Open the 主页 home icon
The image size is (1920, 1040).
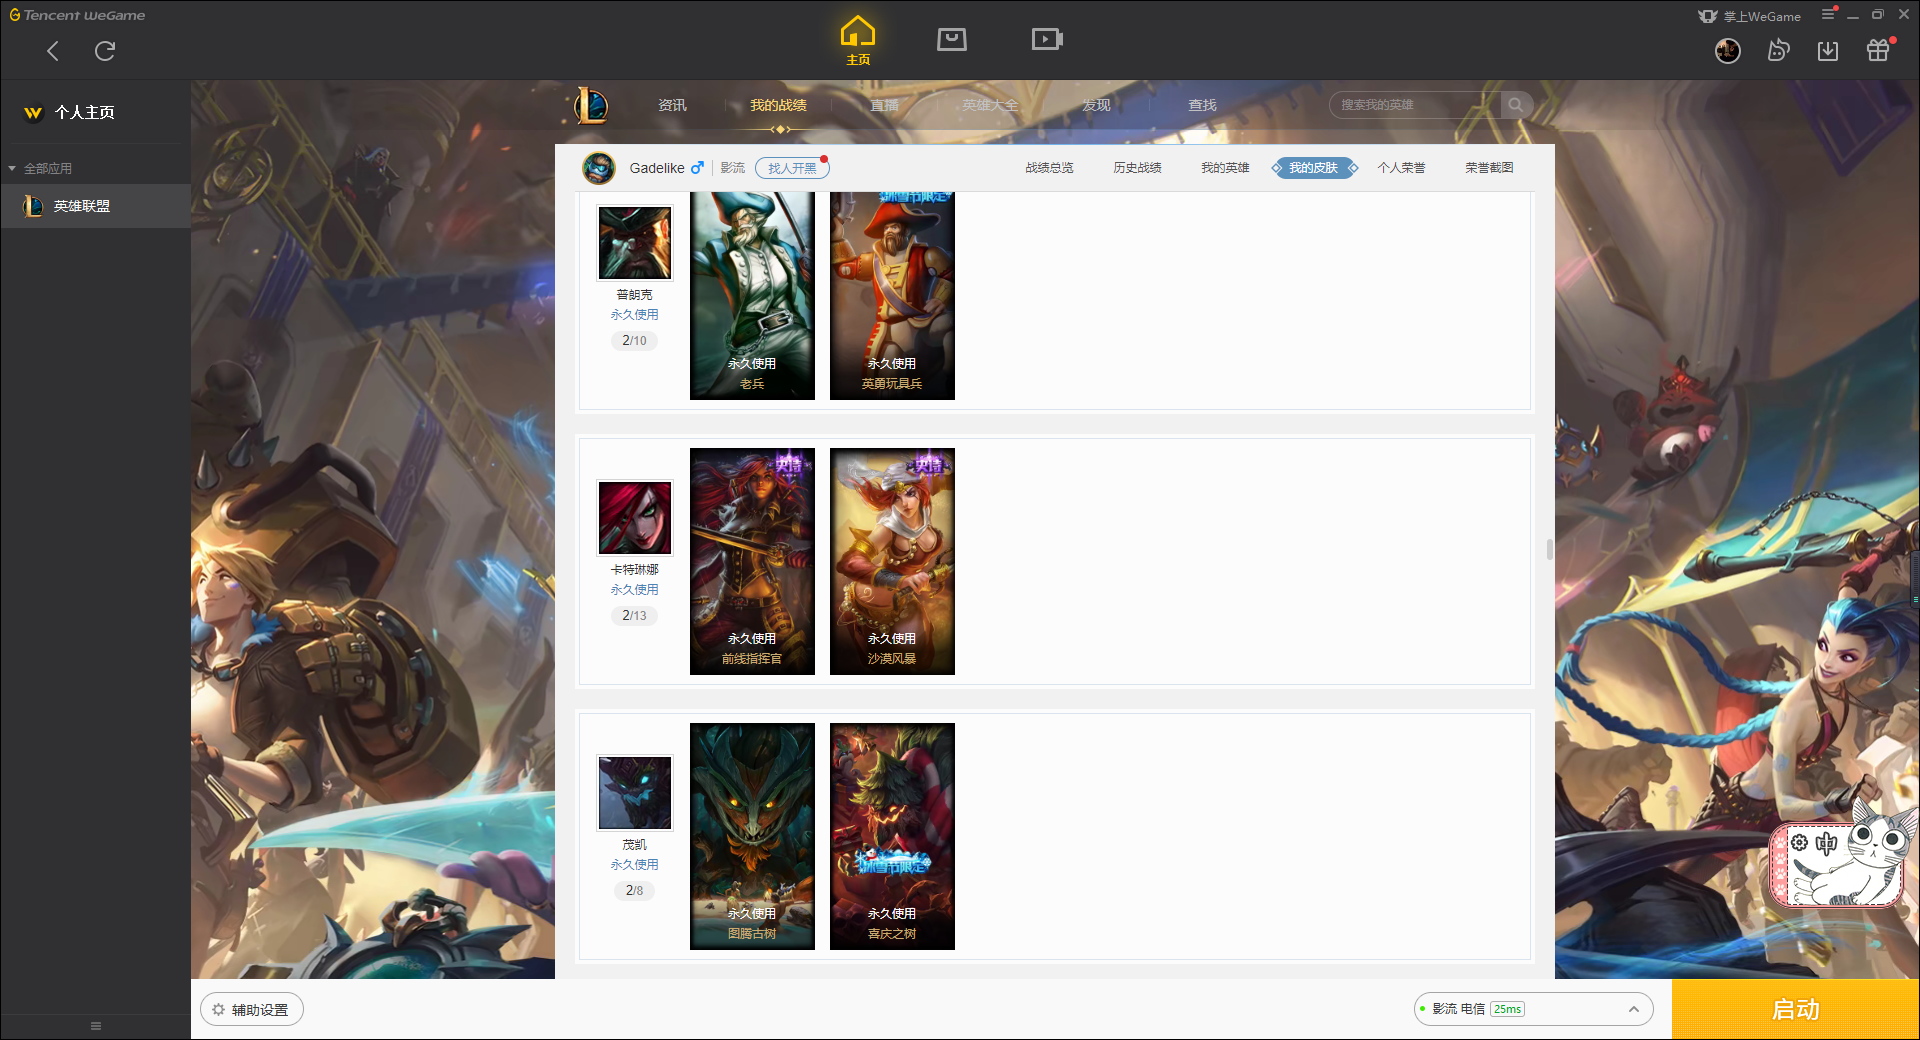pos(858,40)
